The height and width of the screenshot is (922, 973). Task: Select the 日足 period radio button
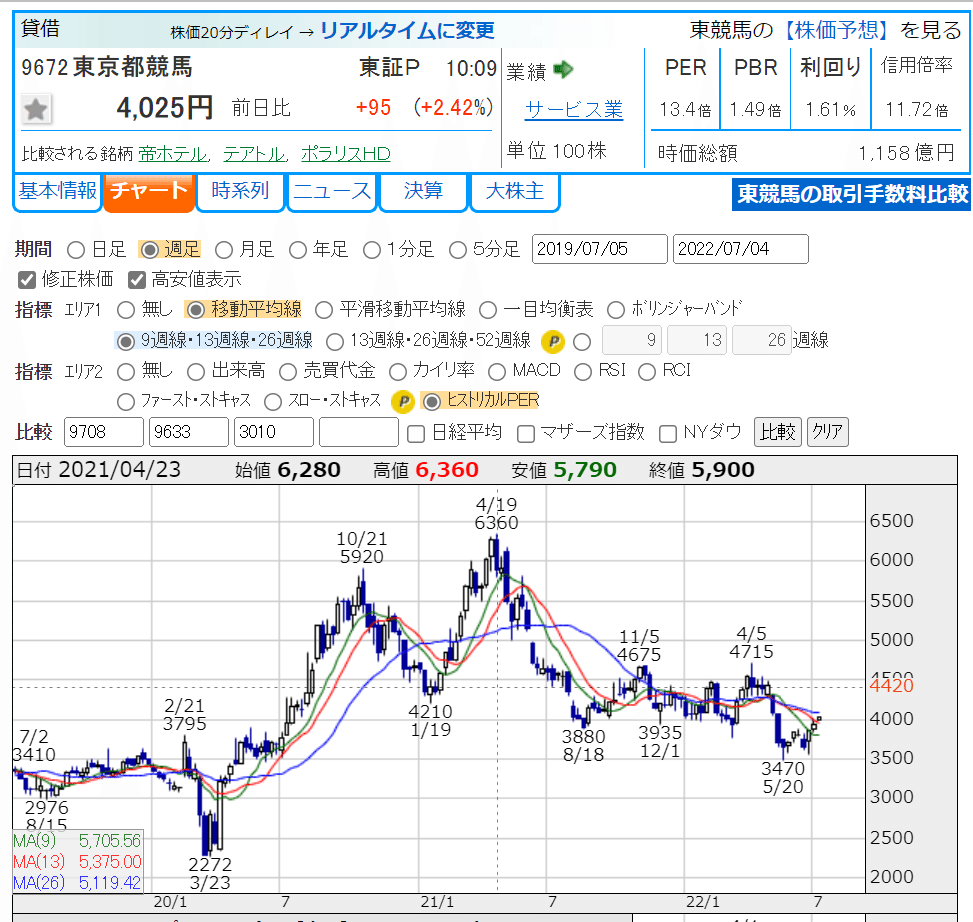click(76, 250)
